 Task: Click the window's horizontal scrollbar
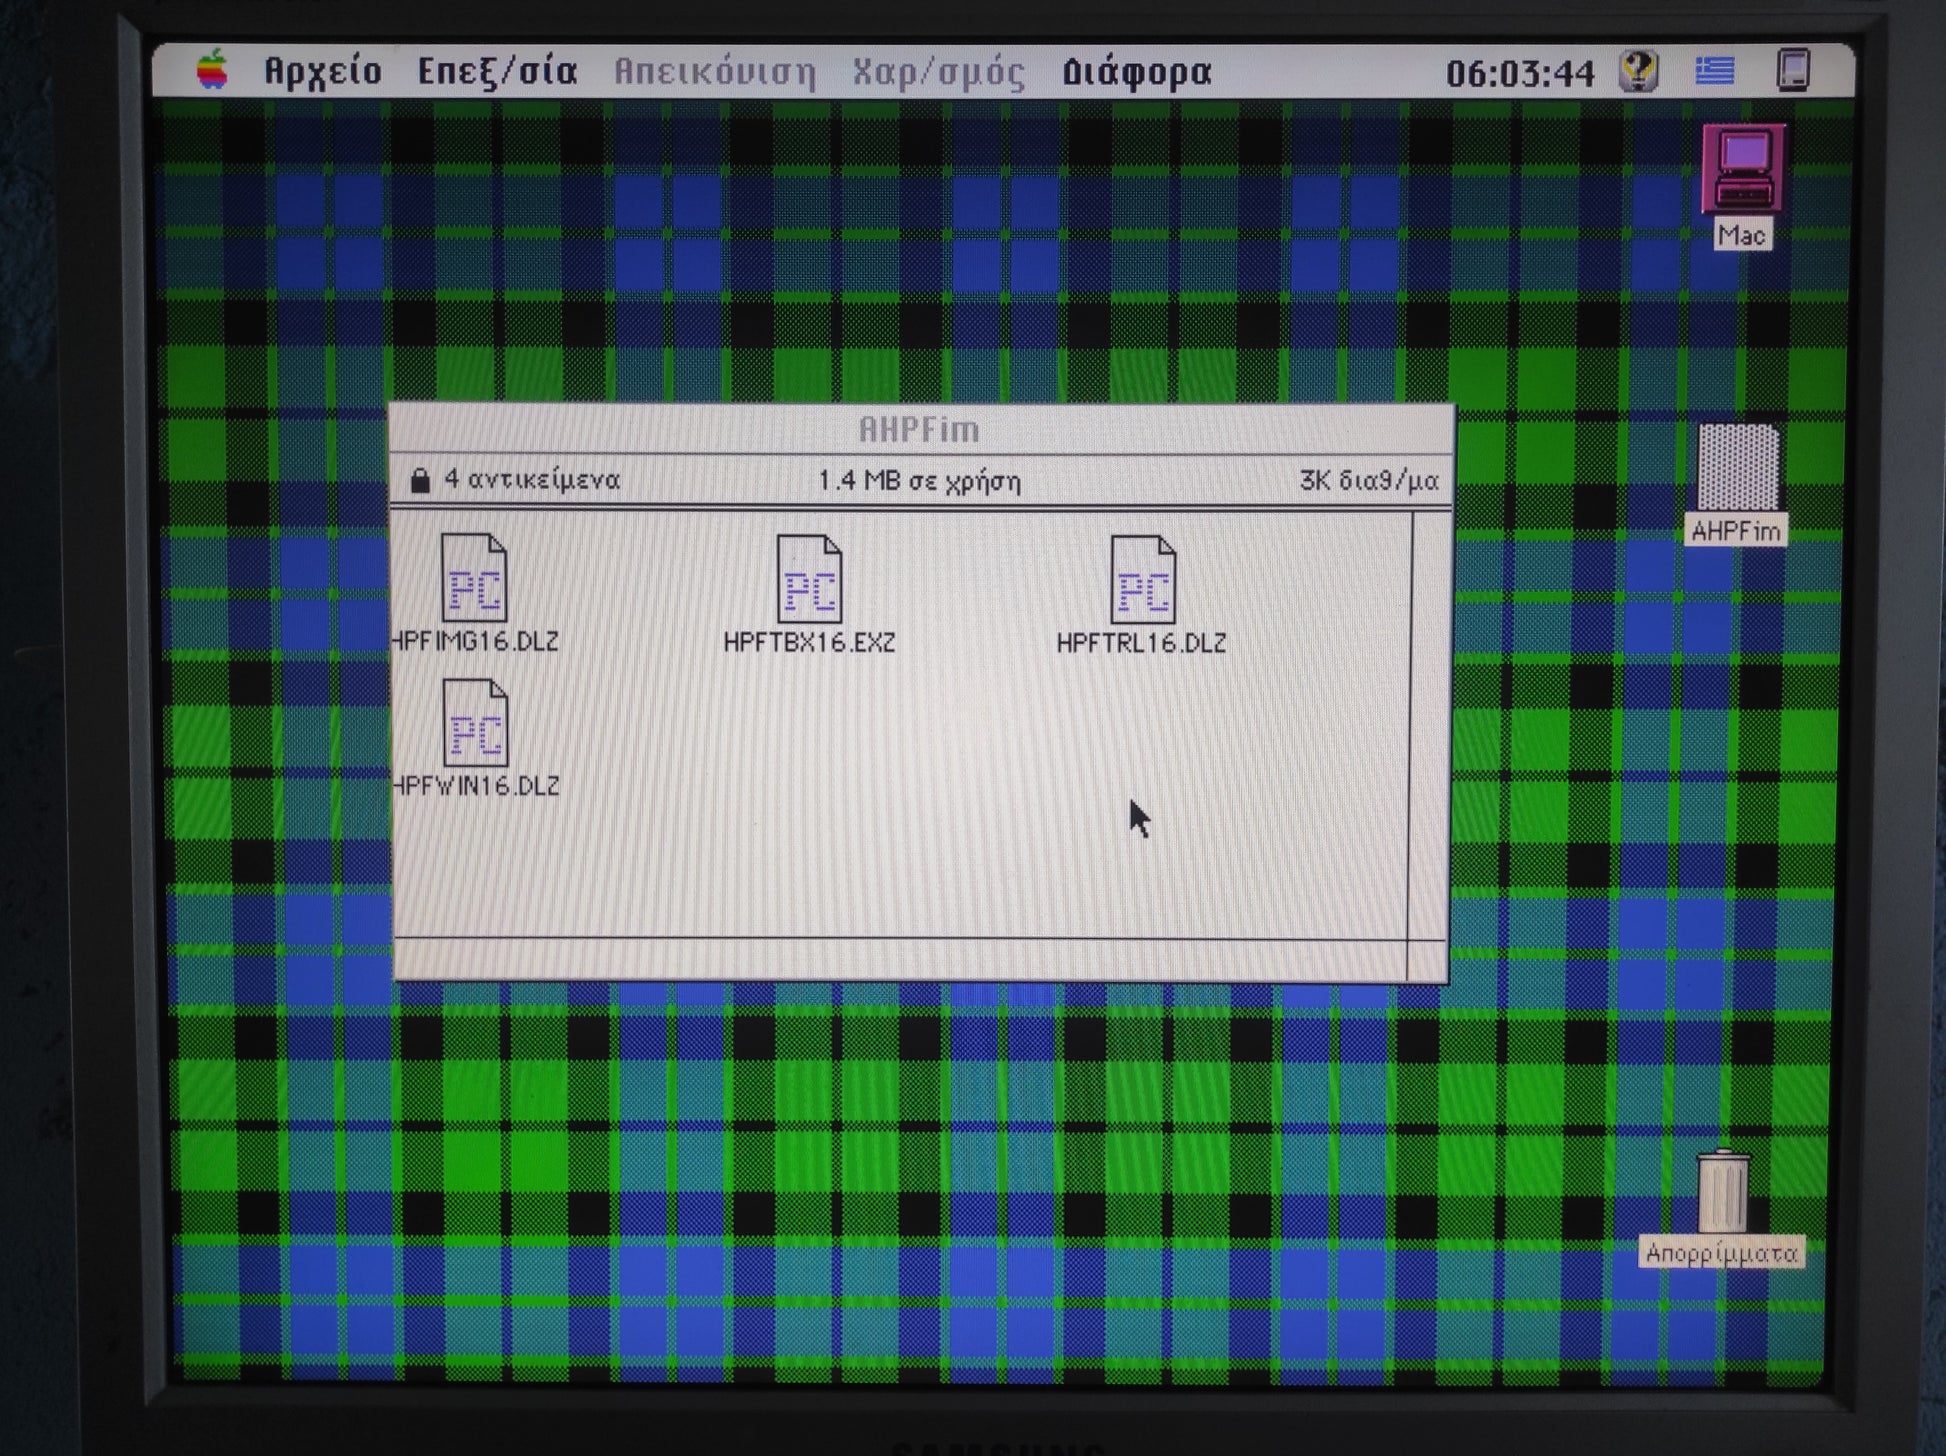click(x=900, y=957)
